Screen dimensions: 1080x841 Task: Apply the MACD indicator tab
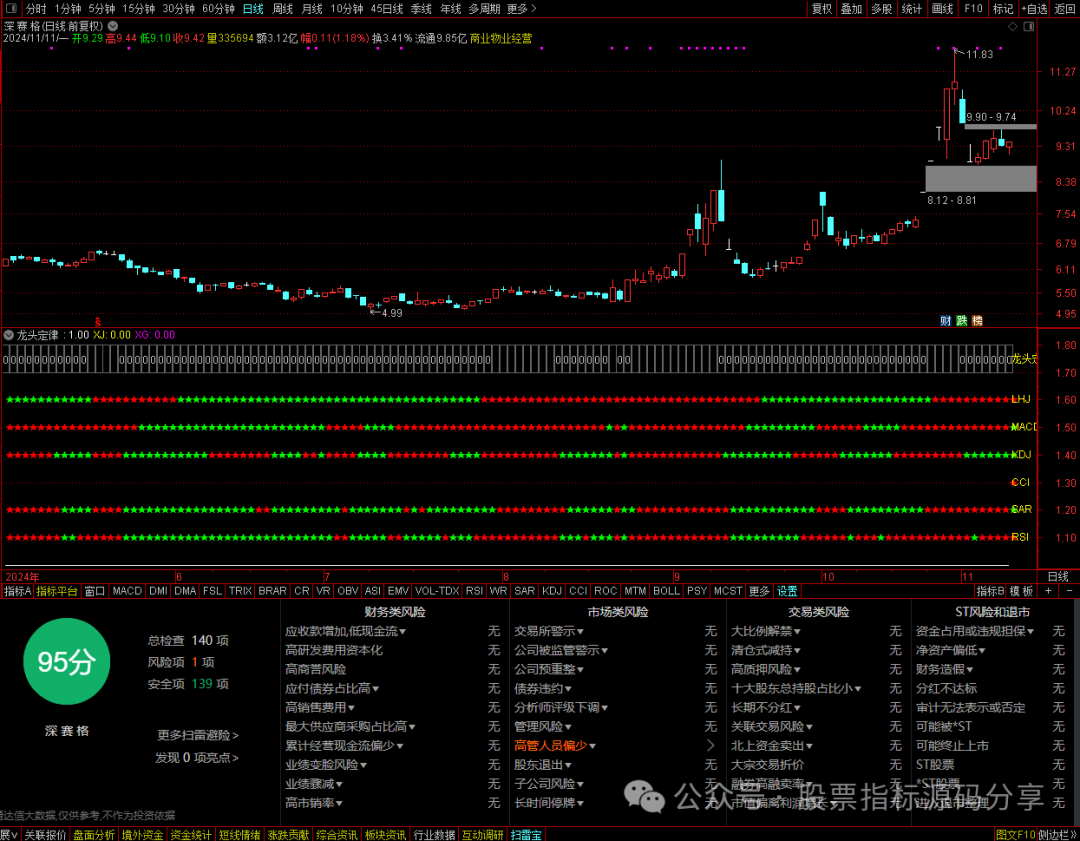127,591
